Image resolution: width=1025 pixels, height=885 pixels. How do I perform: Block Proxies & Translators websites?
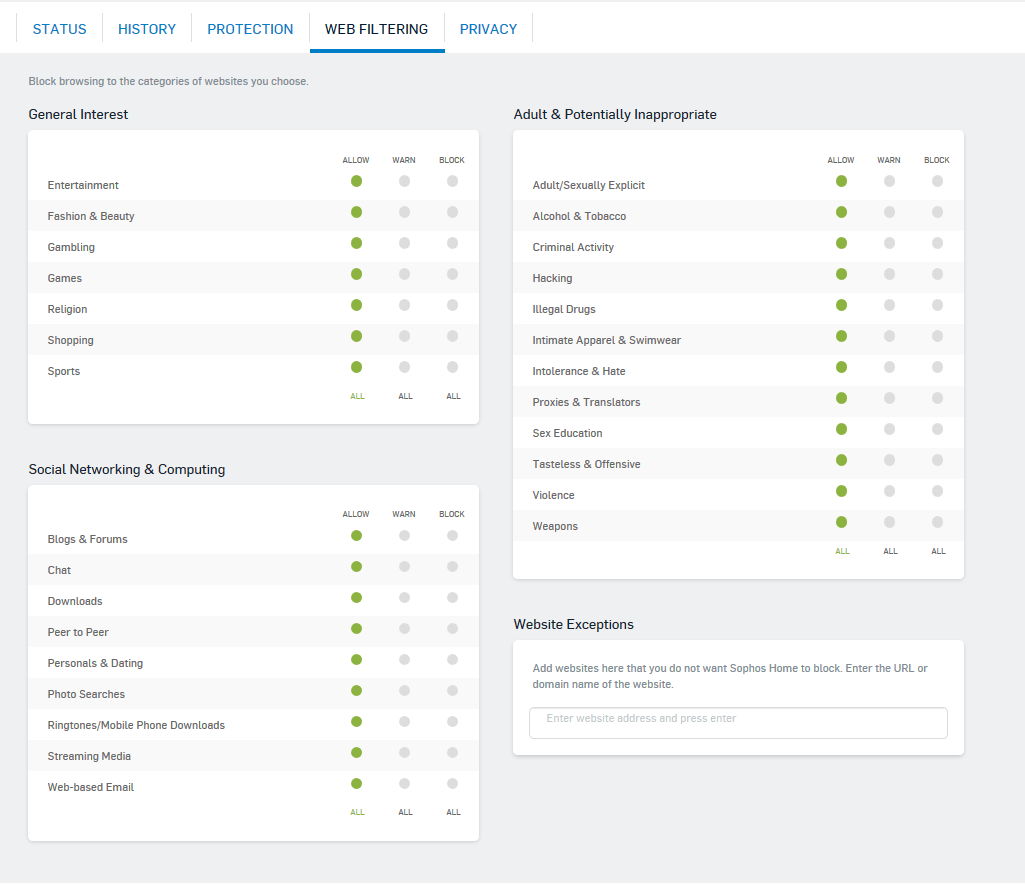click(937, 398)
